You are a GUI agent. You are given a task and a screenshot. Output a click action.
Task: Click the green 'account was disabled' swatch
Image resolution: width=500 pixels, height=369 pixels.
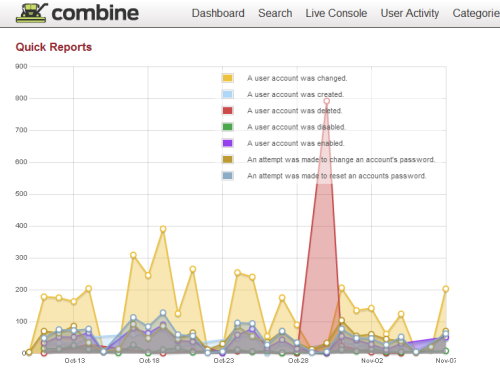point(228,127)
